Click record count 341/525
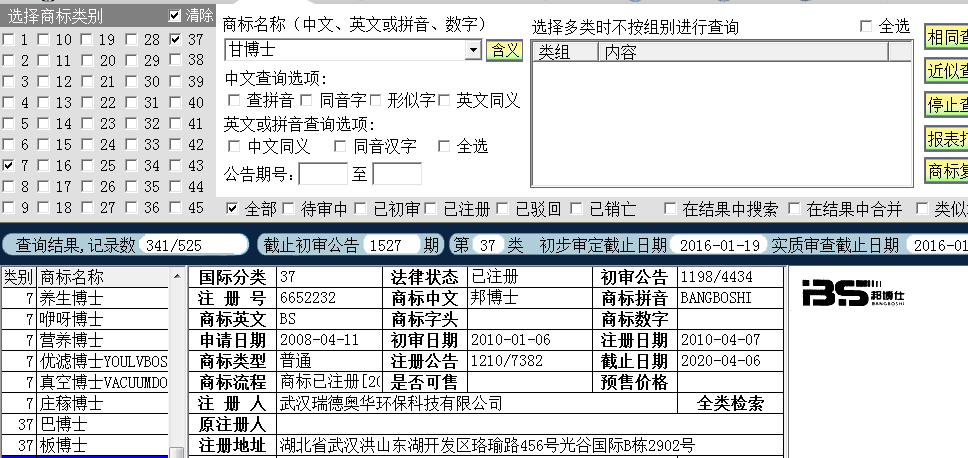 (191, 245)
